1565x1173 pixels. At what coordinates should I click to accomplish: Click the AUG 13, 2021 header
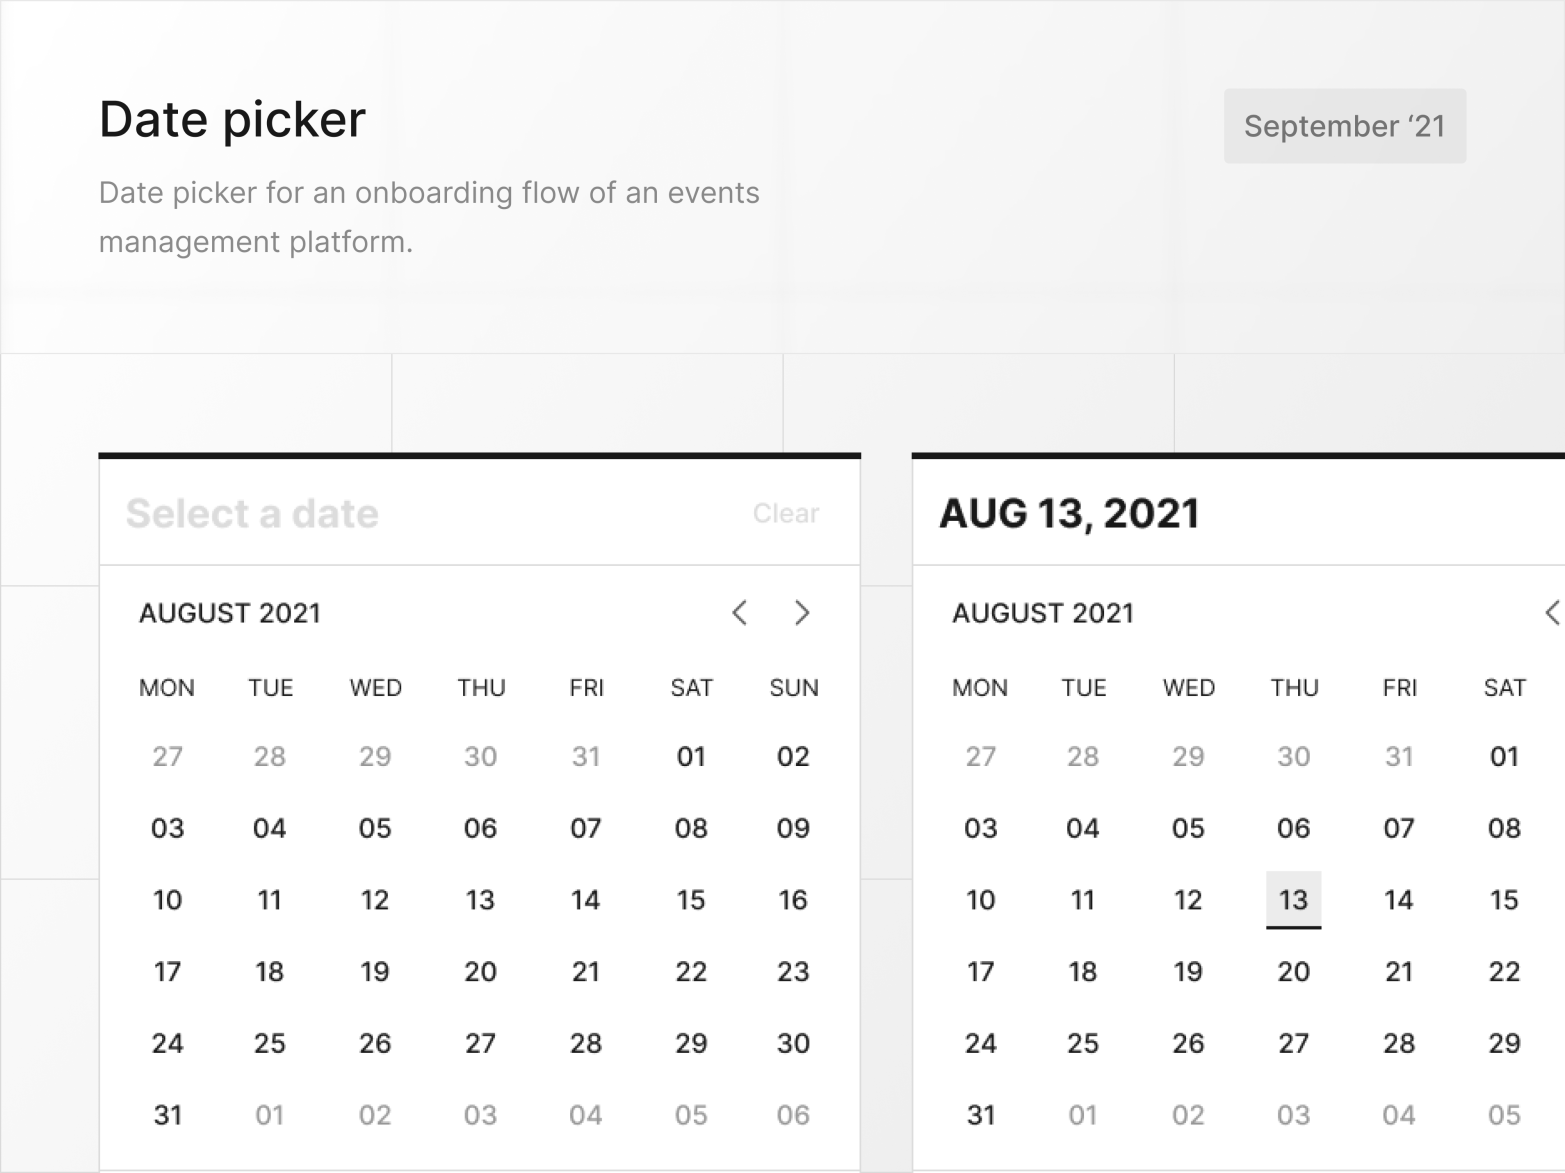pyautogui.click(x=1069, y=512)
